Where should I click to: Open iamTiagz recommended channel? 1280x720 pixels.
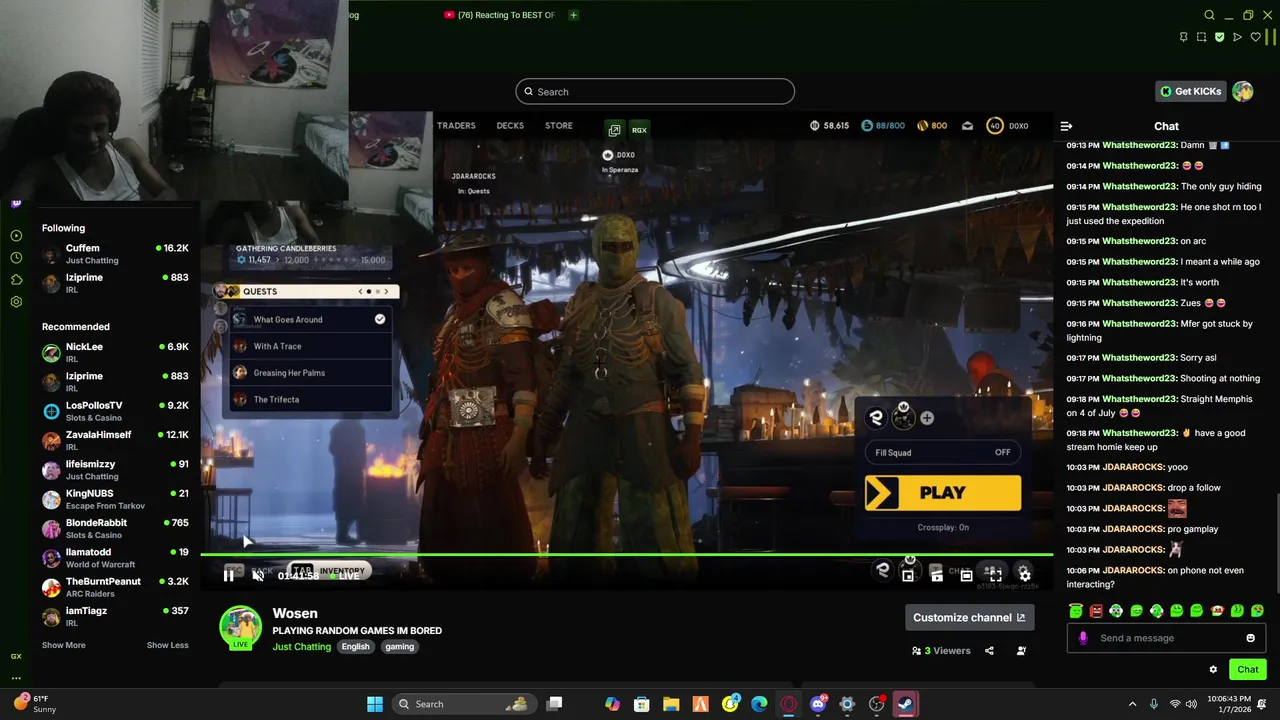[115, 616]
